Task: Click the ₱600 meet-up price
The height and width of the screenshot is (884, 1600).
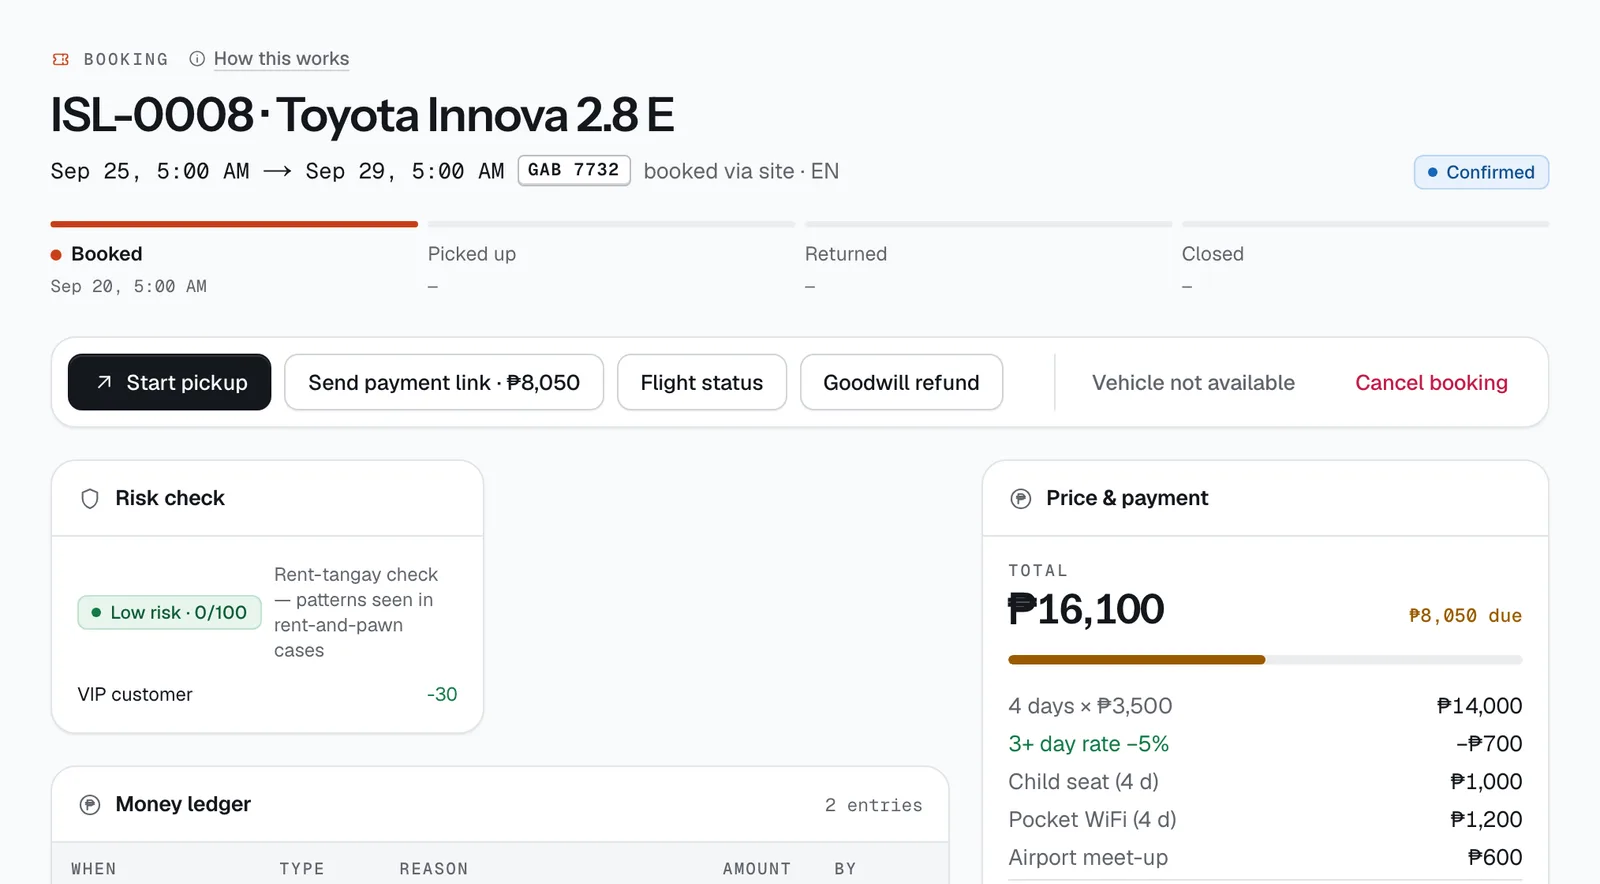Action: [x=1495, y=858]
